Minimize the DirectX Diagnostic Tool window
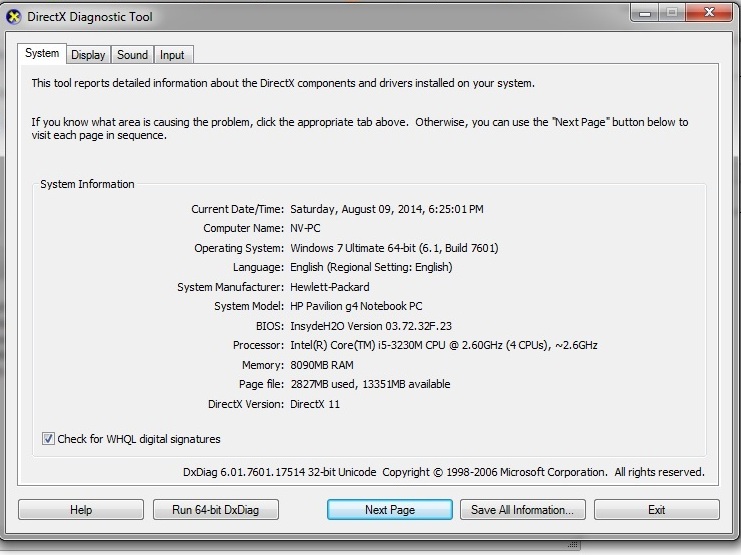The image size is (741, 555). click(642, 14)
